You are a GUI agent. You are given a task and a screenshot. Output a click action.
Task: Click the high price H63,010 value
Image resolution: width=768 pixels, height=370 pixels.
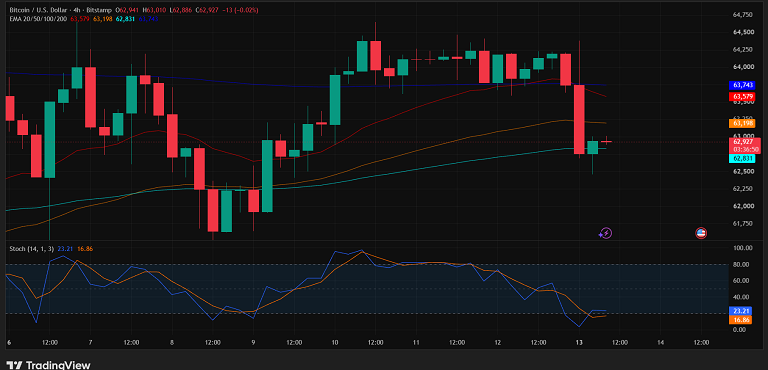153,10
